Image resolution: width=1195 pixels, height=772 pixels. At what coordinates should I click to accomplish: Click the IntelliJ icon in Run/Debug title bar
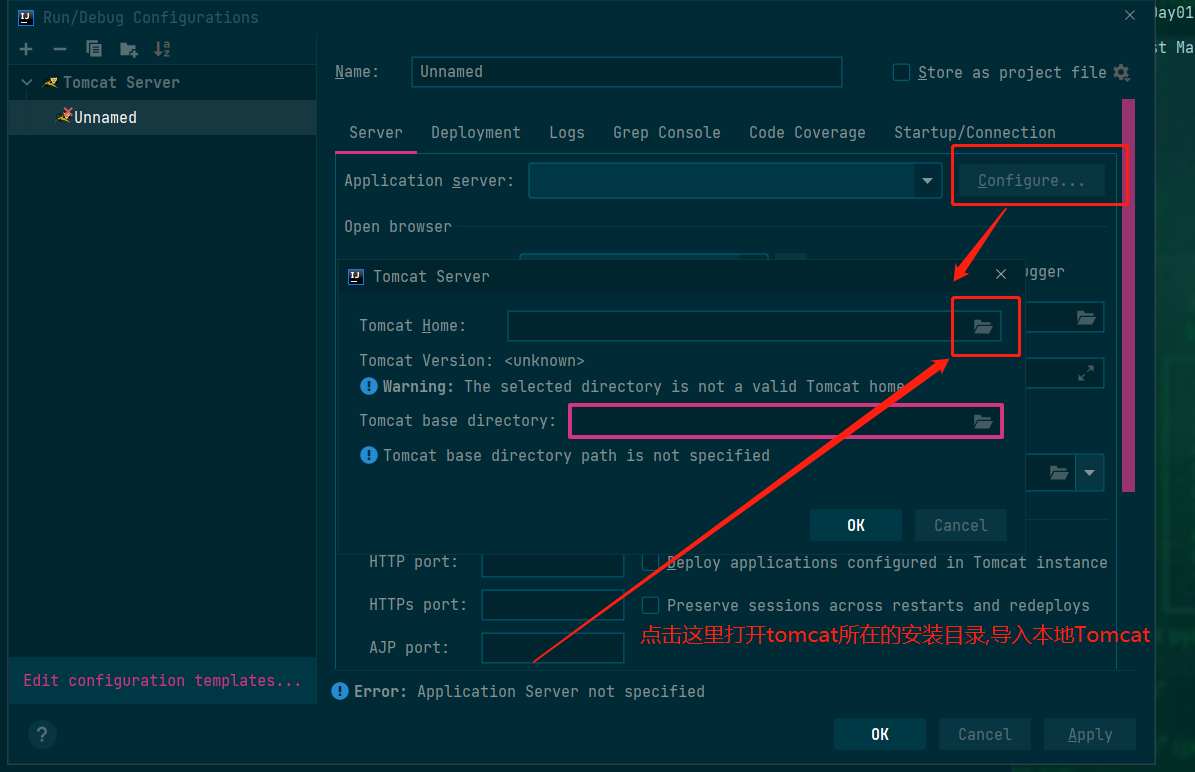pos(26,18)
